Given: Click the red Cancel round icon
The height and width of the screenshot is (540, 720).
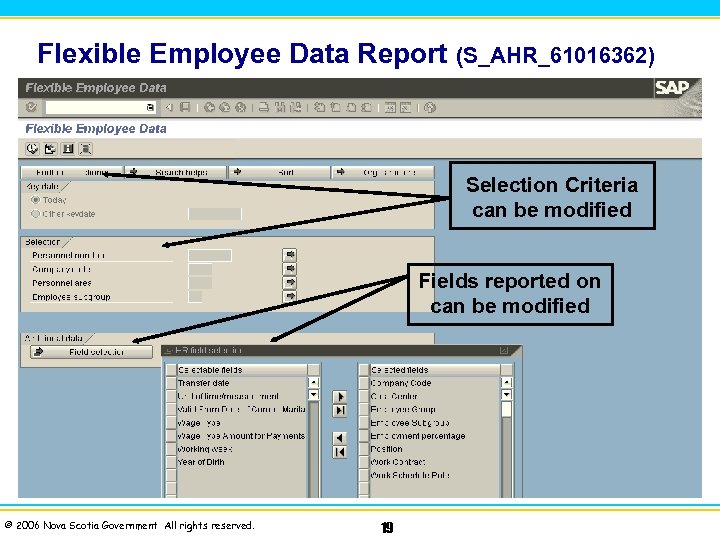Looking at the screenshot, I should tap(240, 107).
